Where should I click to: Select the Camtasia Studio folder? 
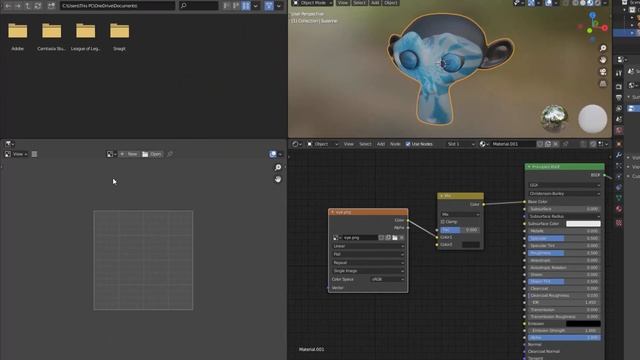51,37
